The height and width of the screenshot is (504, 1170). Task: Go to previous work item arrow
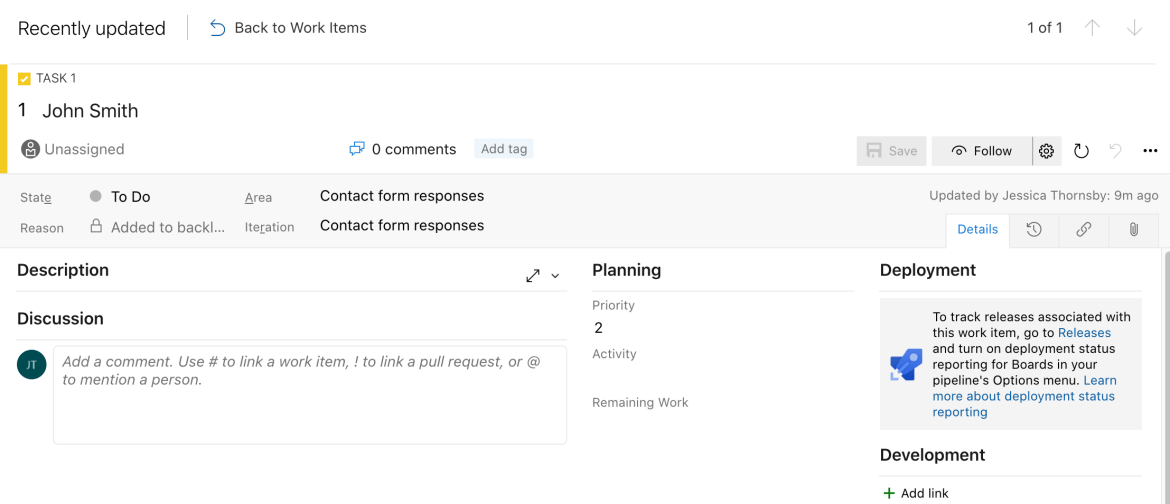1092,28
